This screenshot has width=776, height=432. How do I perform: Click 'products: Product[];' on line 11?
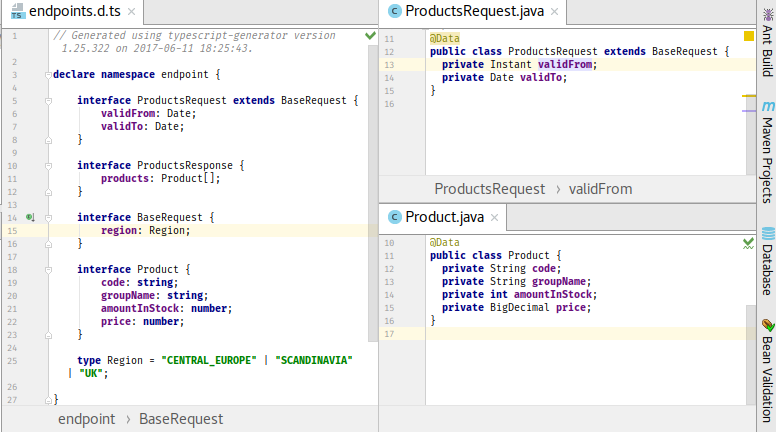coord(161,178)
